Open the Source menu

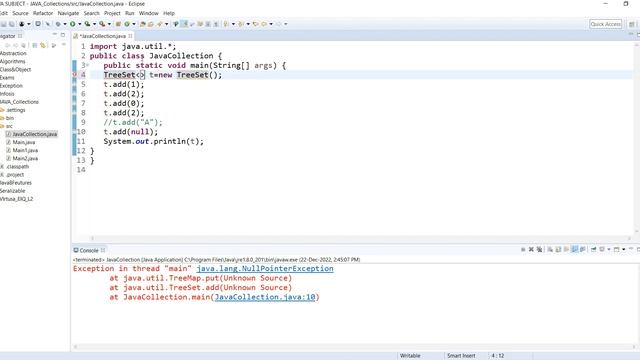coord(20,13)
